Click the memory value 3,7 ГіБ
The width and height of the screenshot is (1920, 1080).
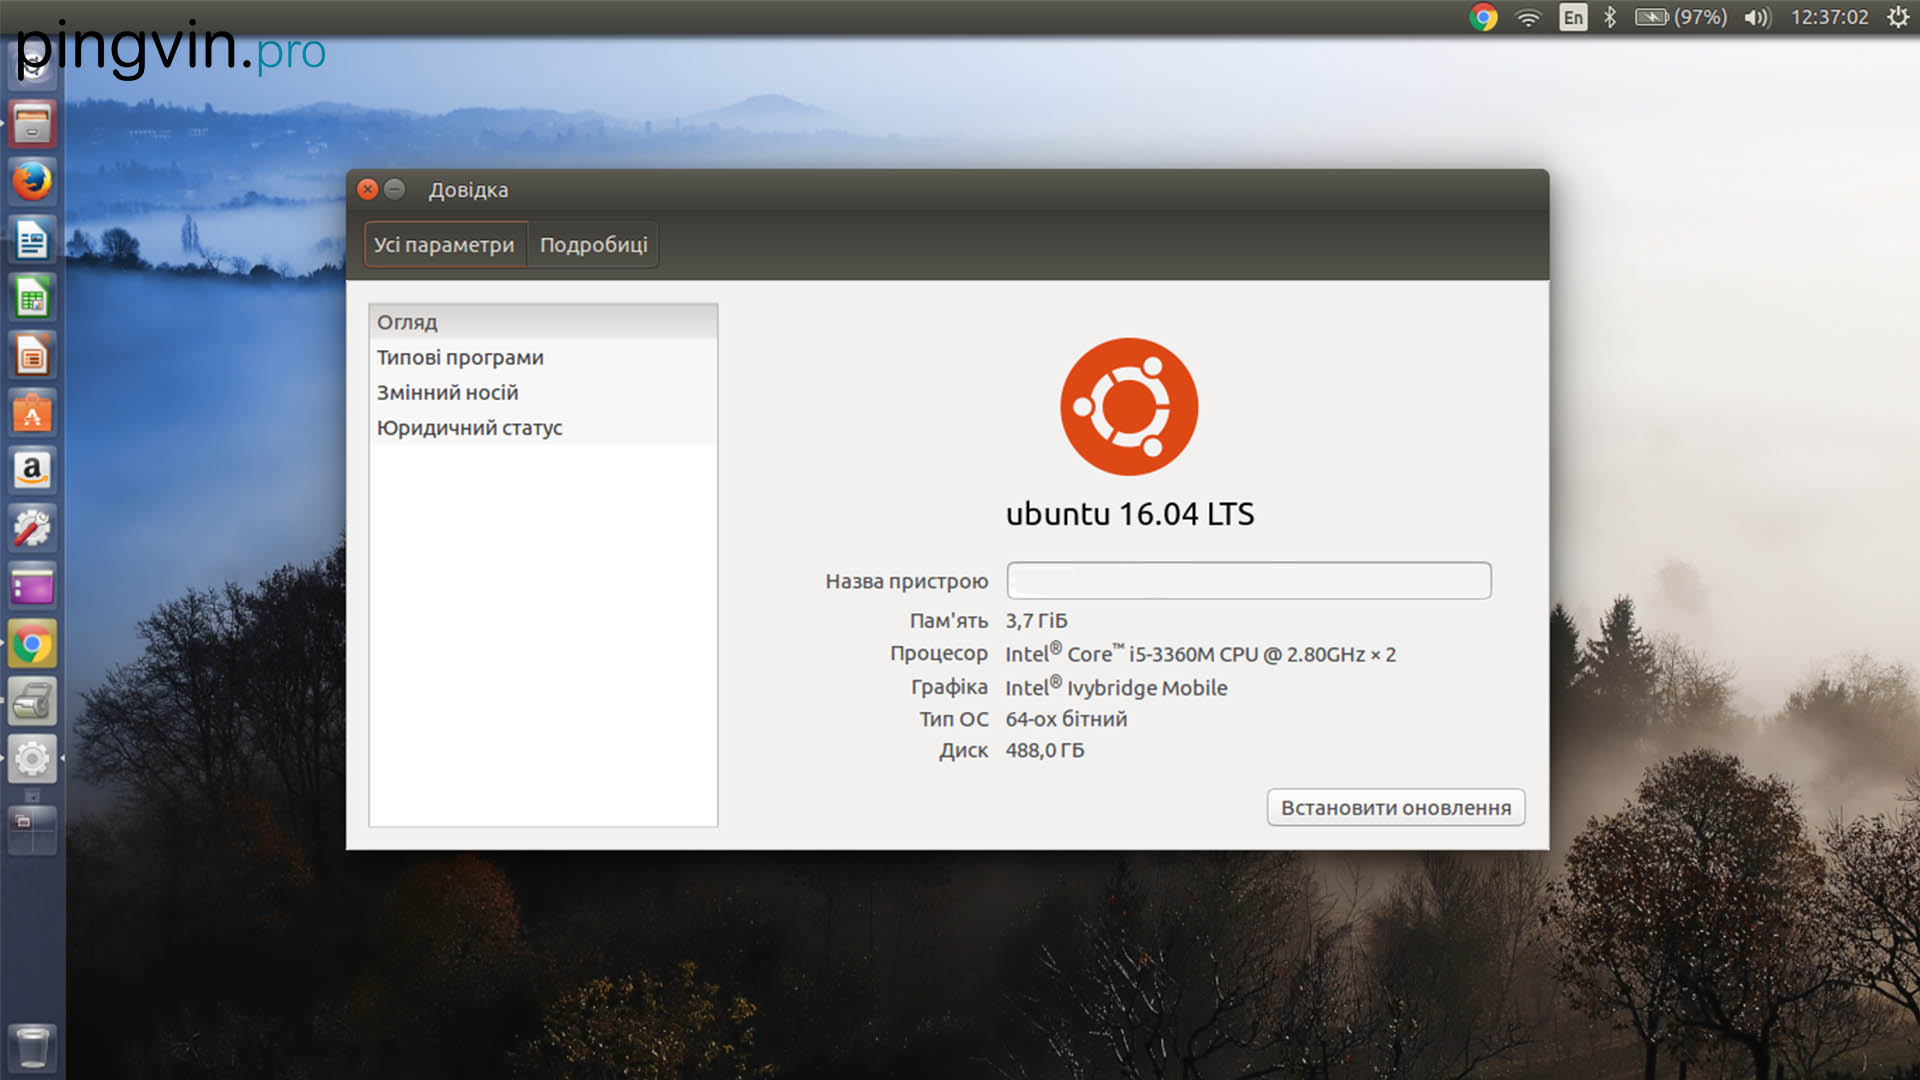[x=1037, y=621]
